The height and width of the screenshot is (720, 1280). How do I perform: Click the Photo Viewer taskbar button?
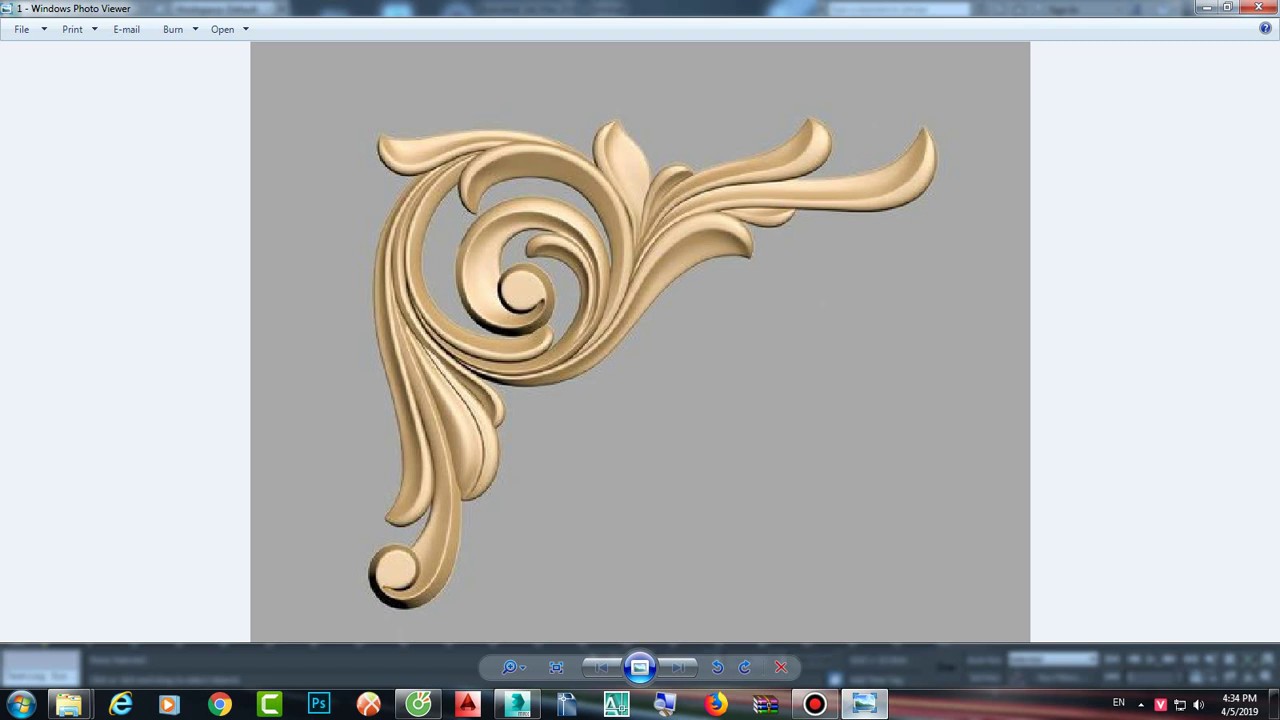pyautogui.click(x=865, y=704)
